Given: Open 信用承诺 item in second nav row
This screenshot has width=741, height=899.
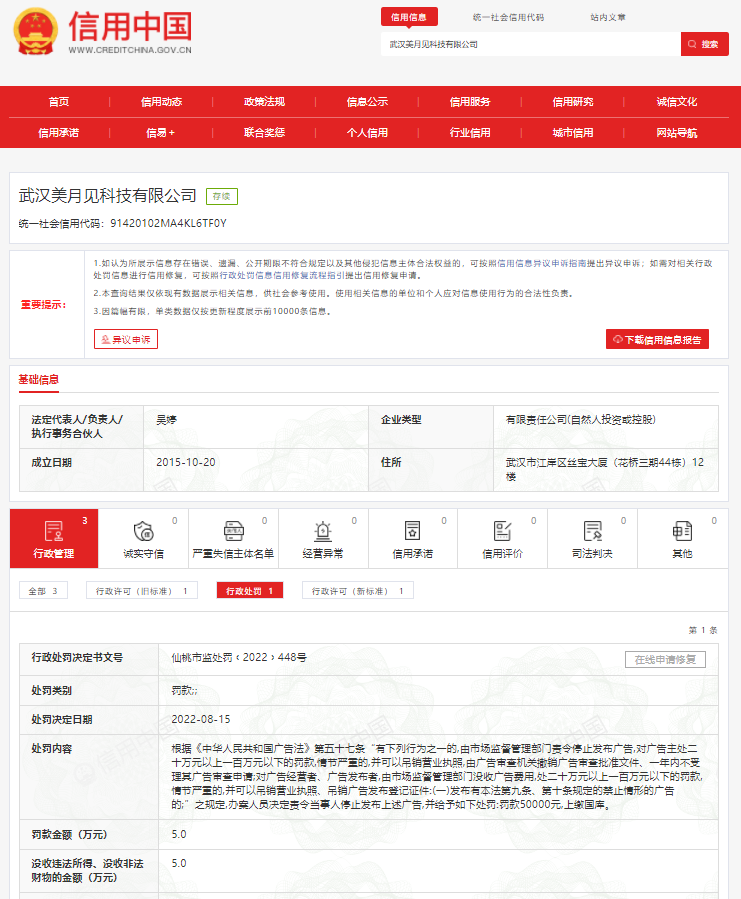Looking at the screenshot, I should click(58, 132).
